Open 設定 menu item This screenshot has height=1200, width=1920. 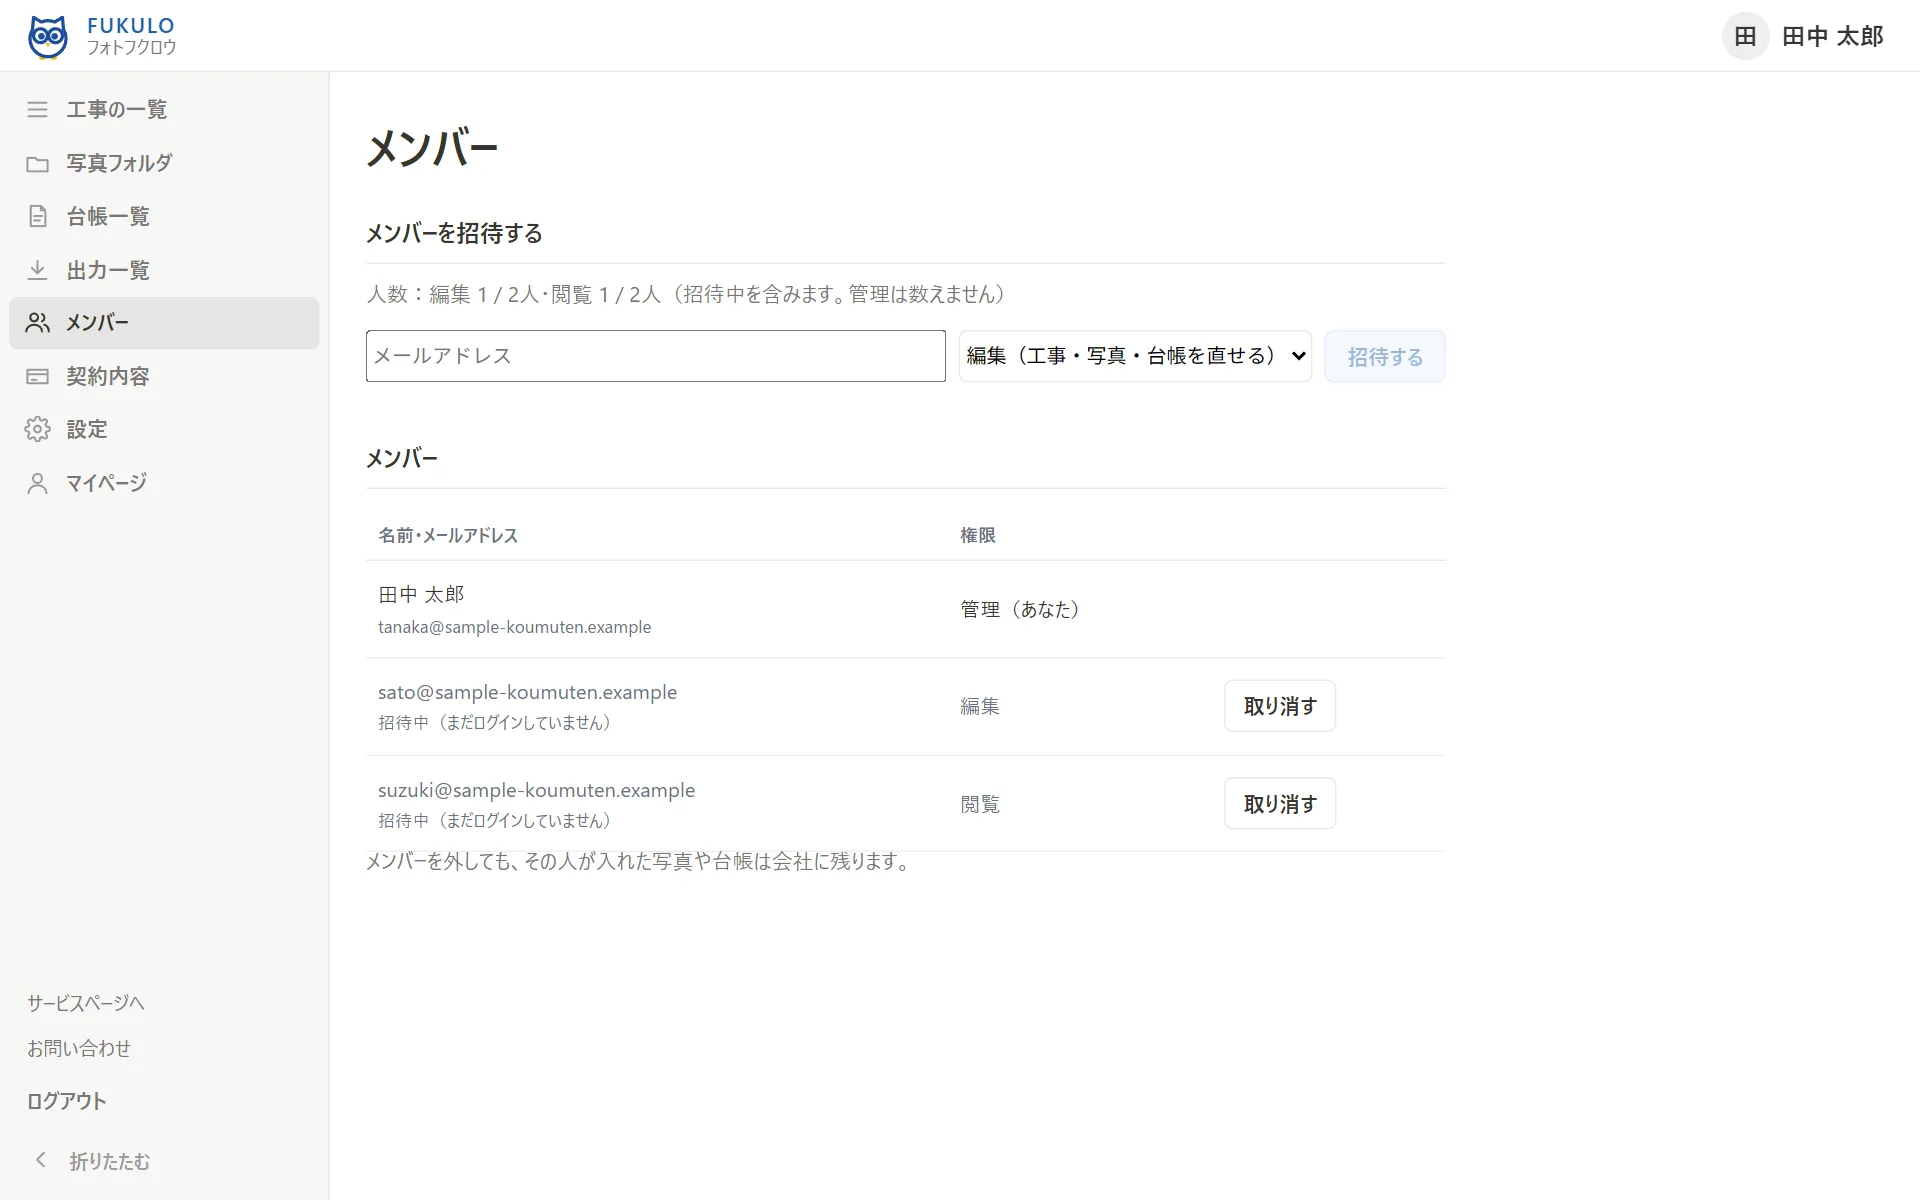pyautogui.click(x=164, y=429)
